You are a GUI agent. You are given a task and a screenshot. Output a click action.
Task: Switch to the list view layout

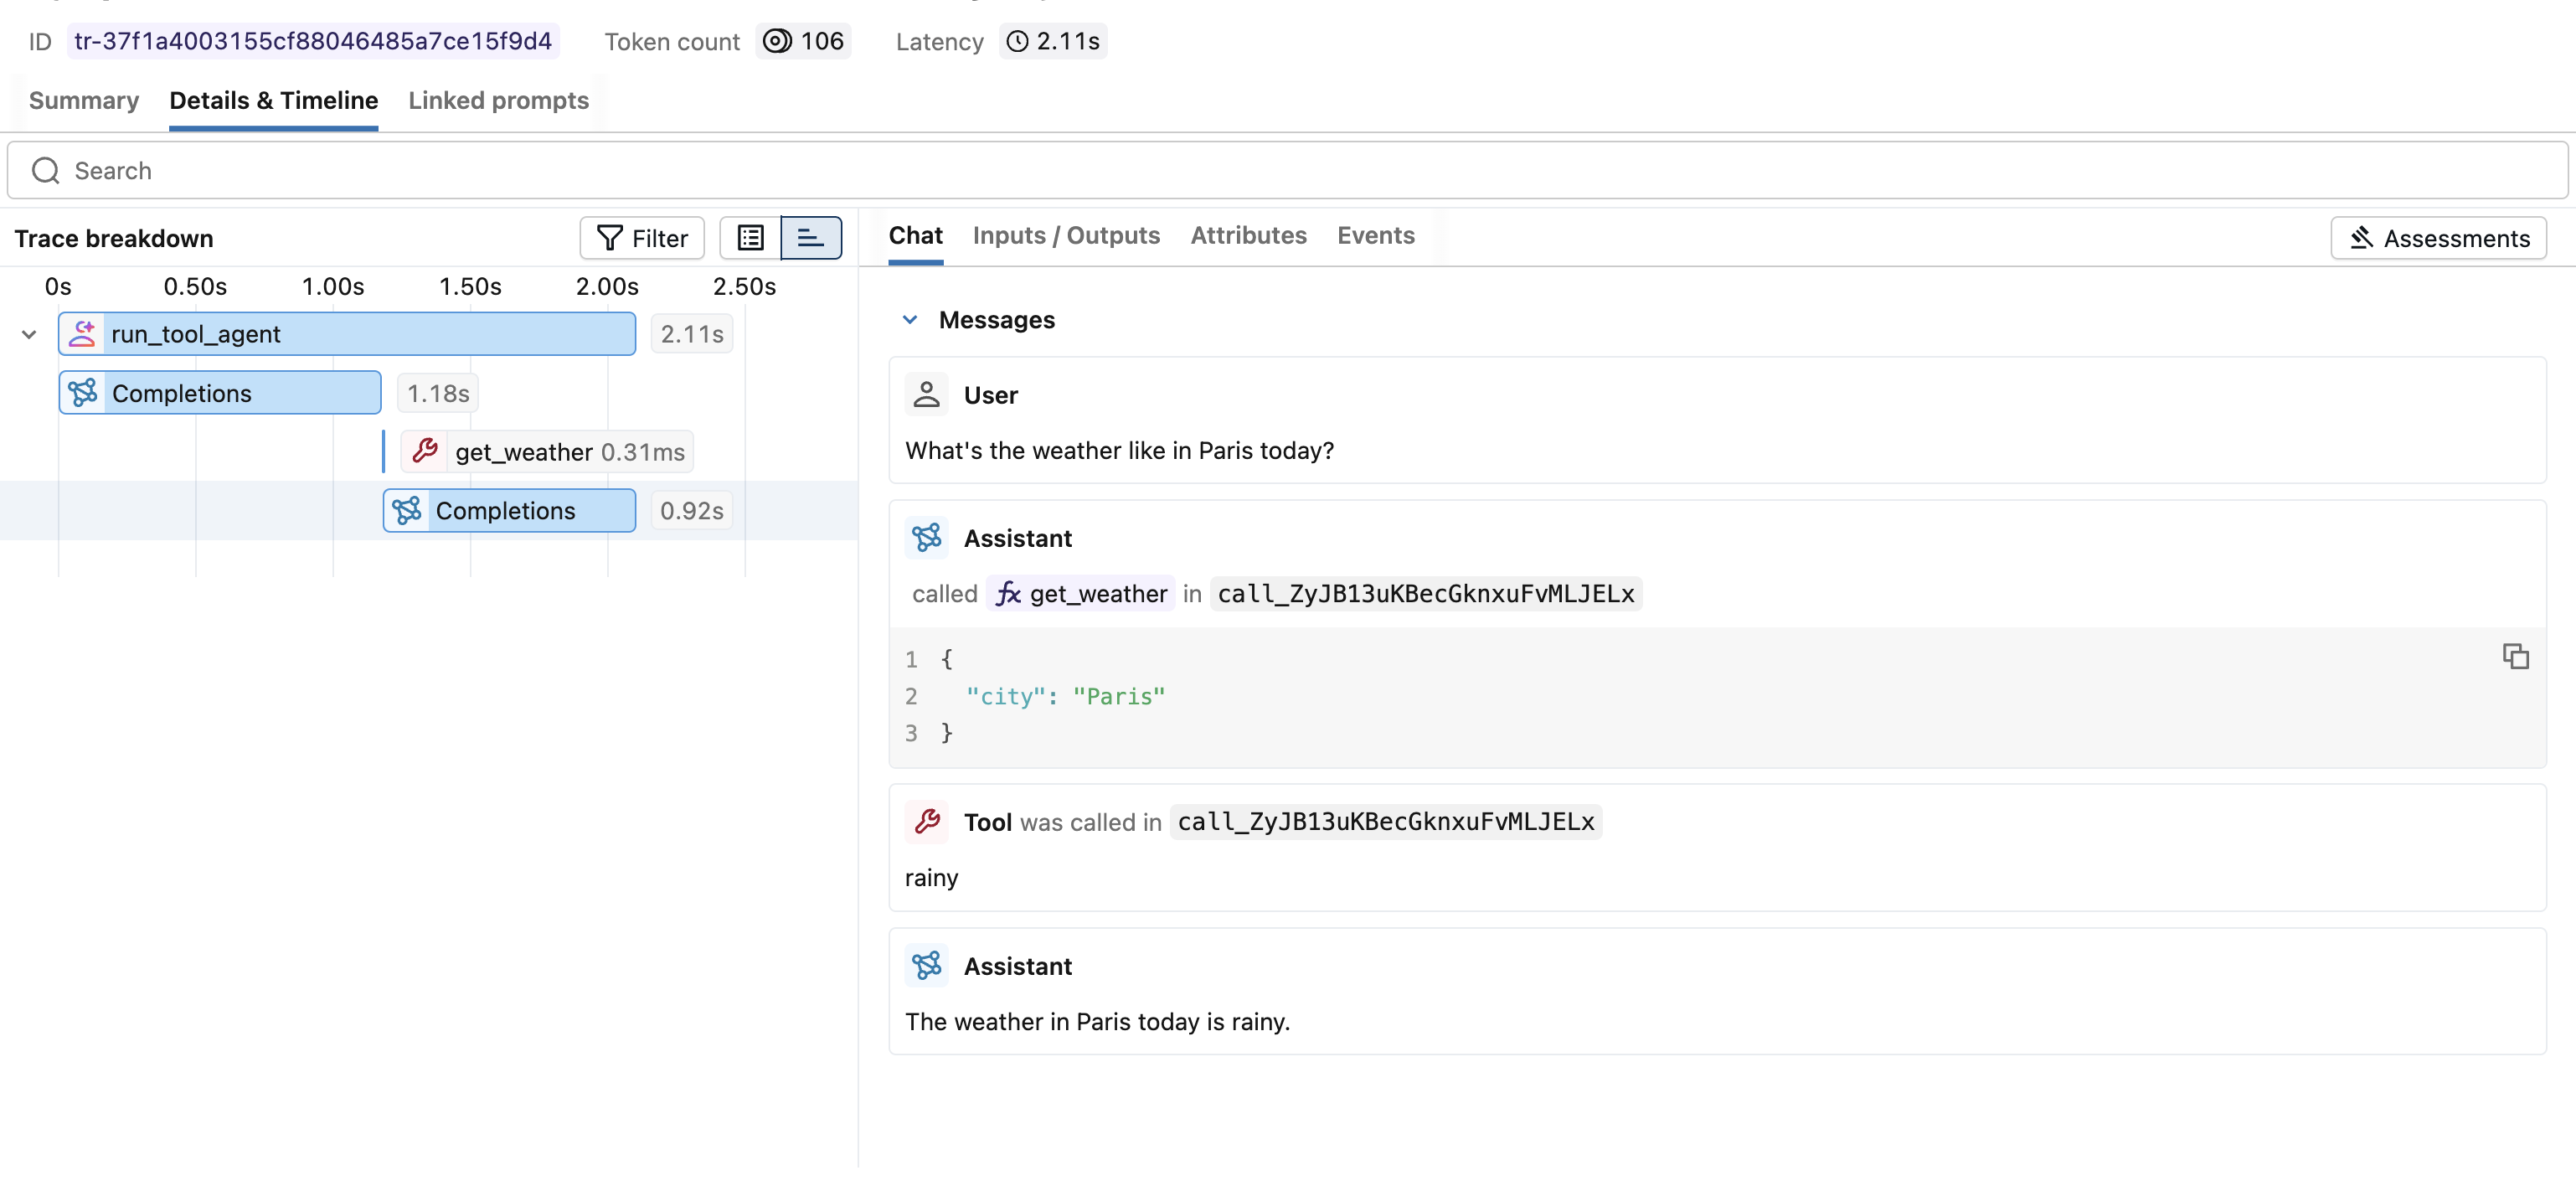tap(749, 238)
